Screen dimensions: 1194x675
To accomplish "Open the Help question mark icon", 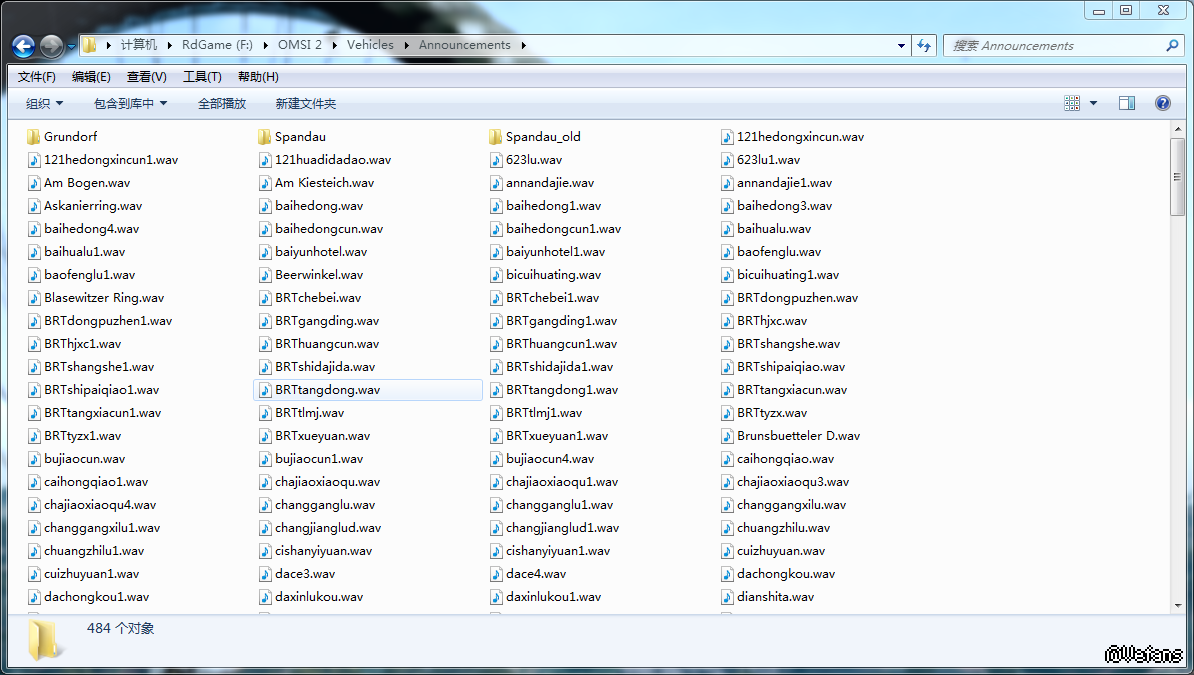I will 1163,103.
